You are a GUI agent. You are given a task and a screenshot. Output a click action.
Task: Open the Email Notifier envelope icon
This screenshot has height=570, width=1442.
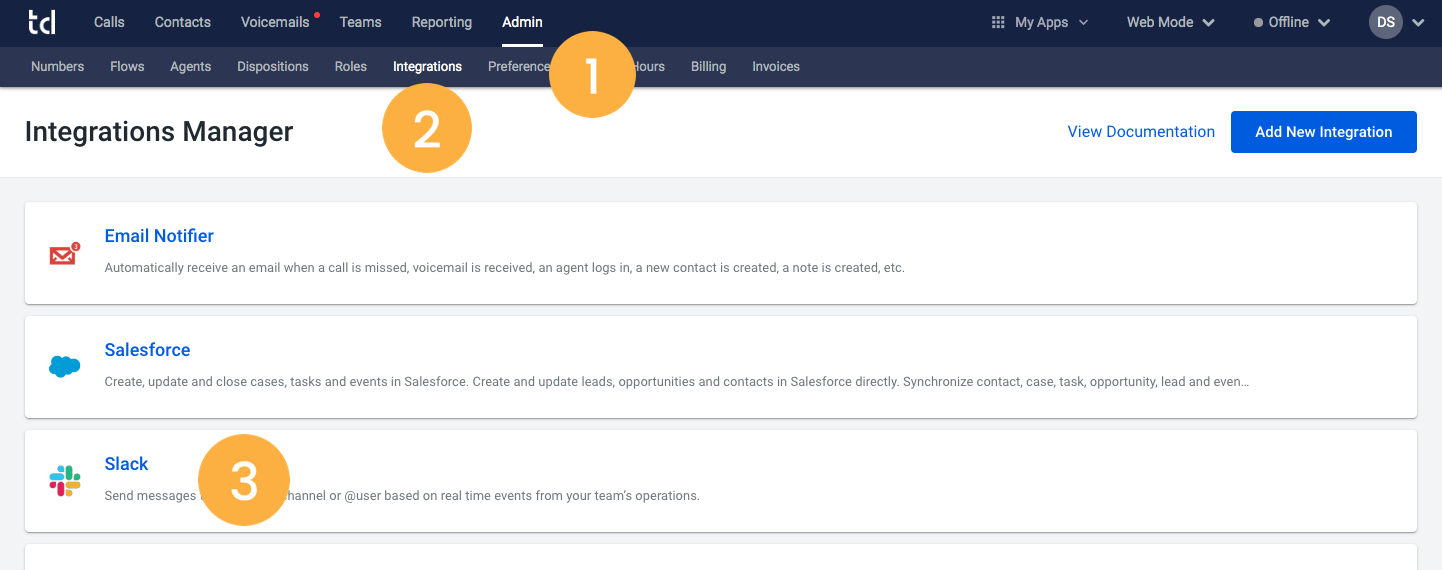[x=64, y=254]
